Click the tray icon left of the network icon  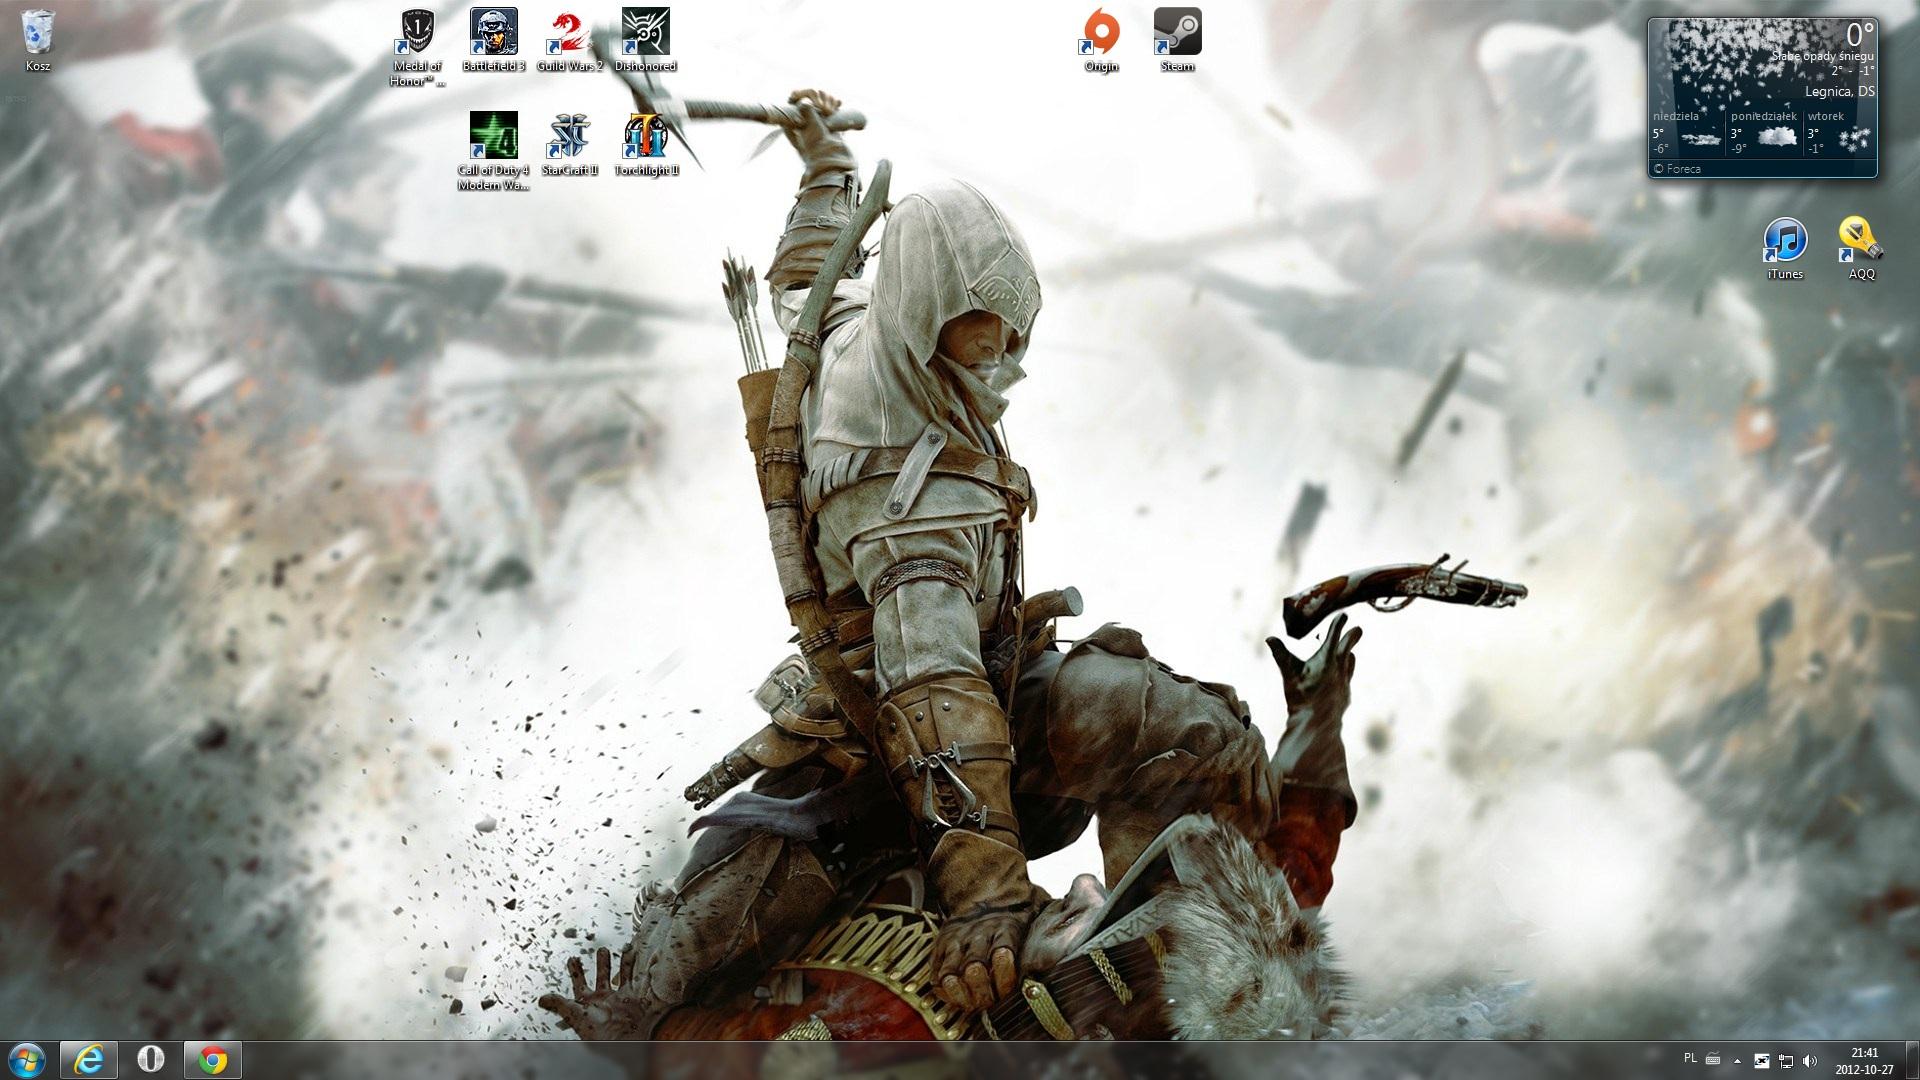(x=1762, y=1060)
